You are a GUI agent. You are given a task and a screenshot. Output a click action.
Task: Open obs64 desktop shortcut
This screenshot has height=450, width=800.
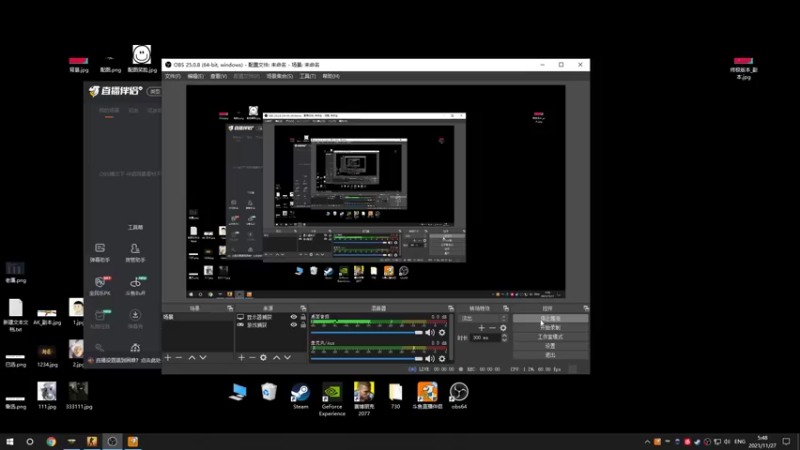(459, 396)
